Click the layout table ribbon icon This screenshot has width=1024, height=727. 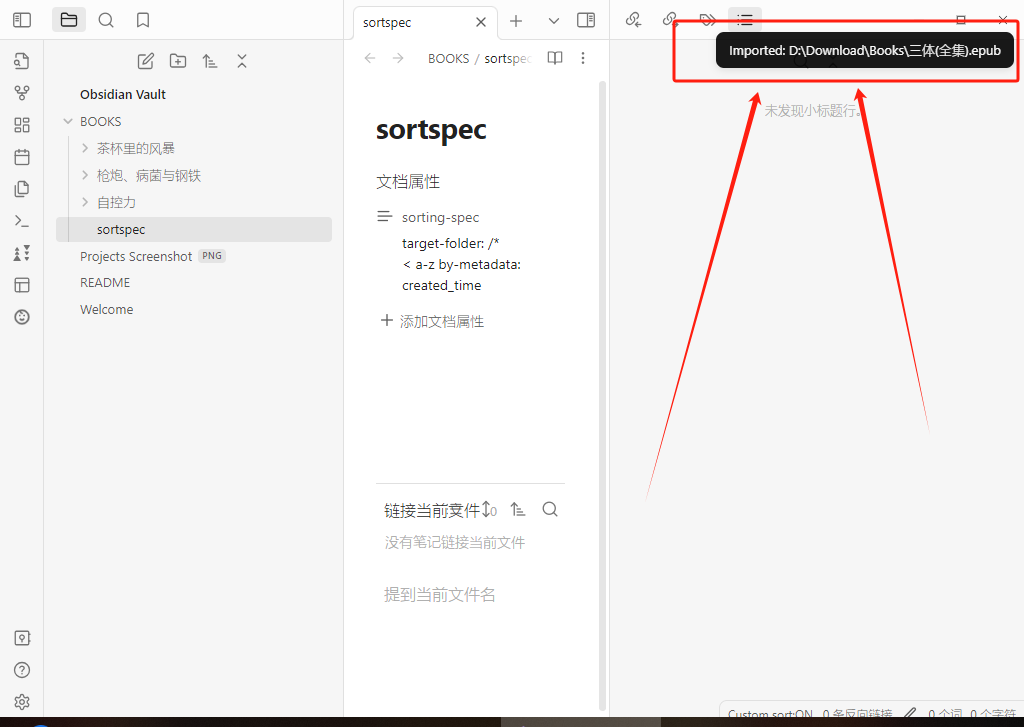point(22,285)
